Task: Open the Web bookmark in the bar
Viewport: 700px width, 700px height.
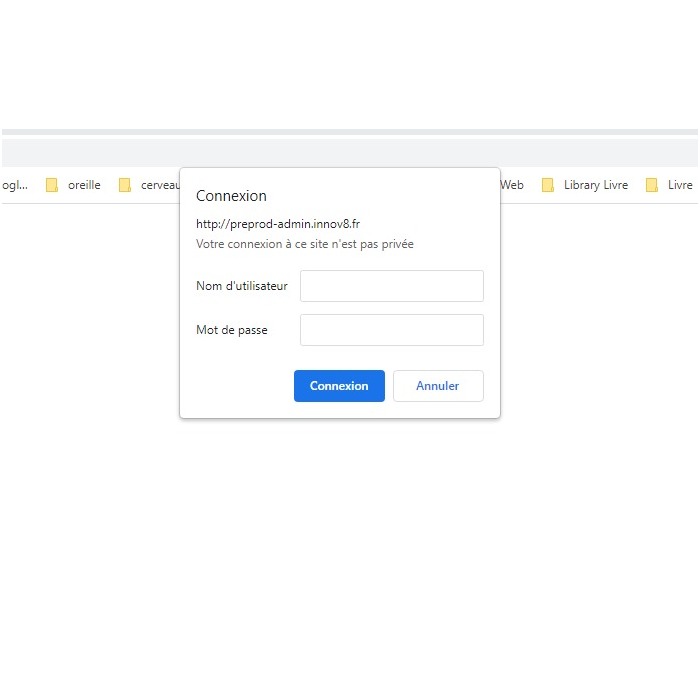Action: [x=512, y=185]
